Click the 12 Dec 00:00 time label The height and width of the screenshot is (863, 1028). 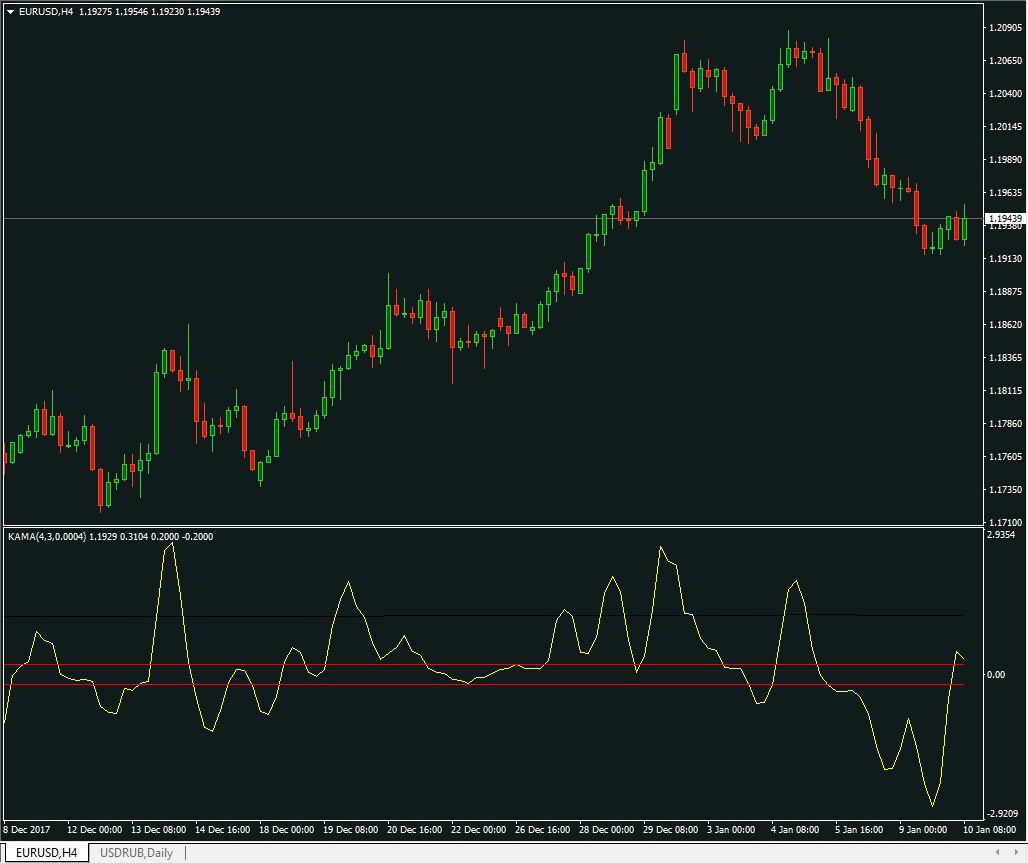pyautogui.click(x=94, y=830)
